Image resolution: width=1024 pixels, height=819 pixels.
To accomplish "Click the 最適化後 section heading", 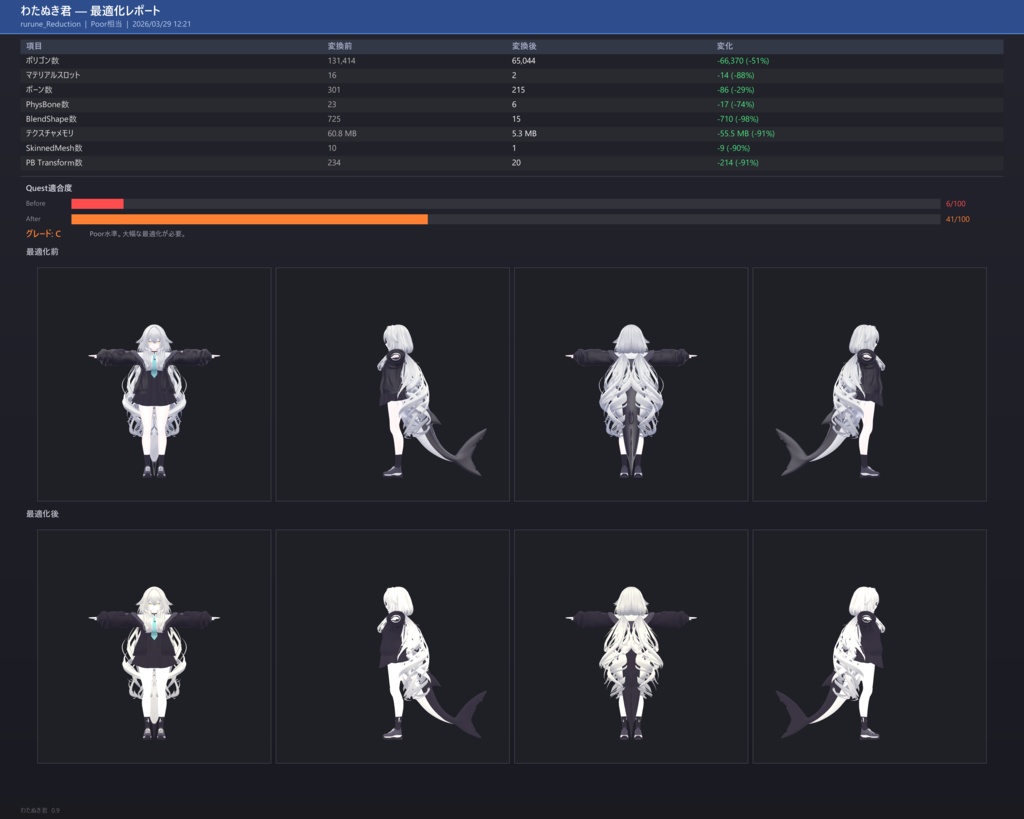I will click(x=42, y=514).
